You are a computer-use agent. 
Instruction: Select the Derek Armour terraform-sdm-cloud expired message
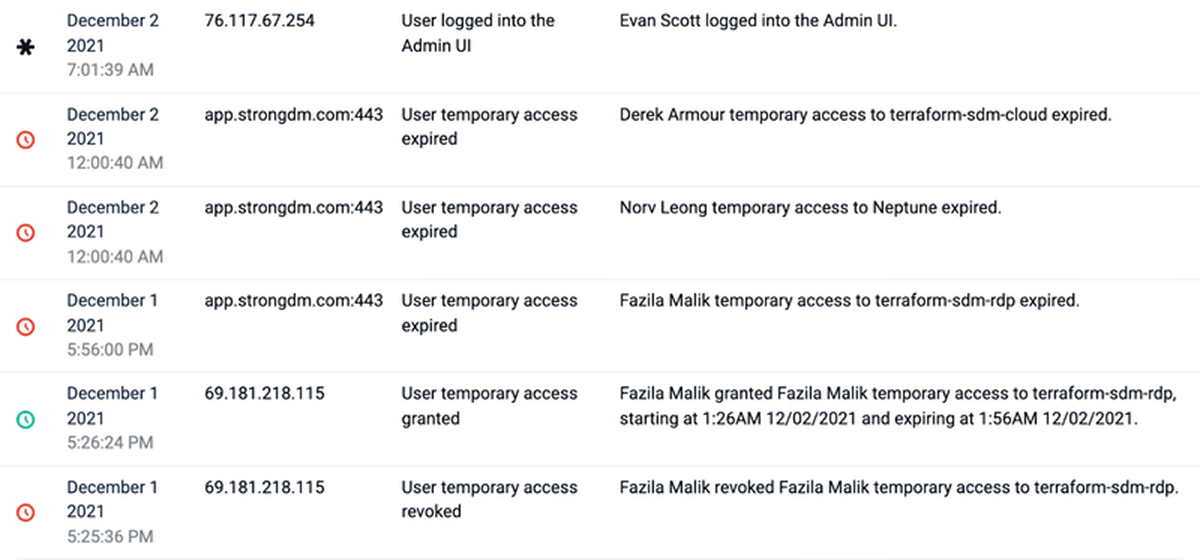865,115
